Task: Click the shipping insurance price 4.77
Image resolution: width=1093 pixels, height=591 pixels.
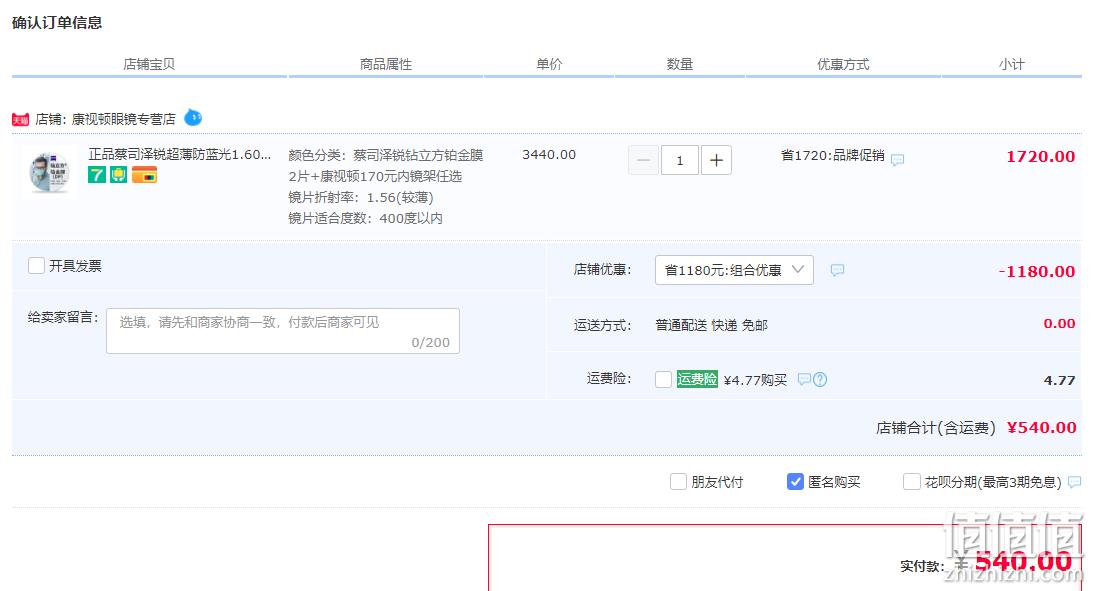Action: [x=1060, y=380]
